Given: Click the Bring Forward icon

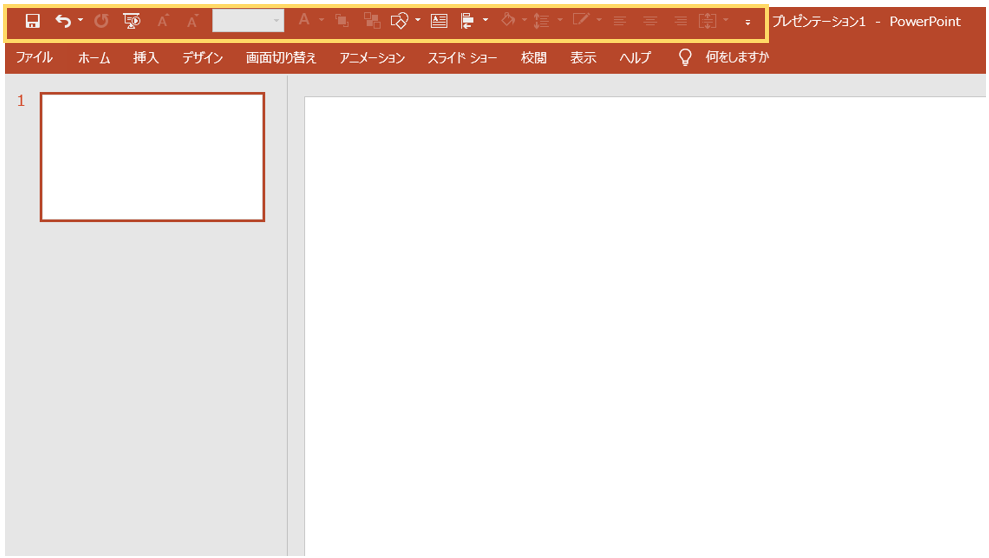Looking at the screenshot, I should point(342,21).
